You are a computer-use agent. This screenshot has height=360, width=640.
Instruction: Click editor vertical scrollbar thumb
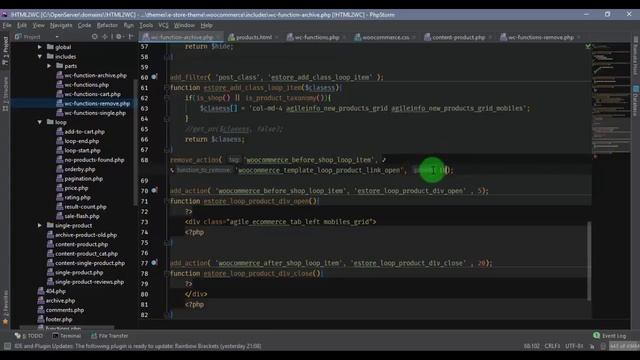(589, 261)
